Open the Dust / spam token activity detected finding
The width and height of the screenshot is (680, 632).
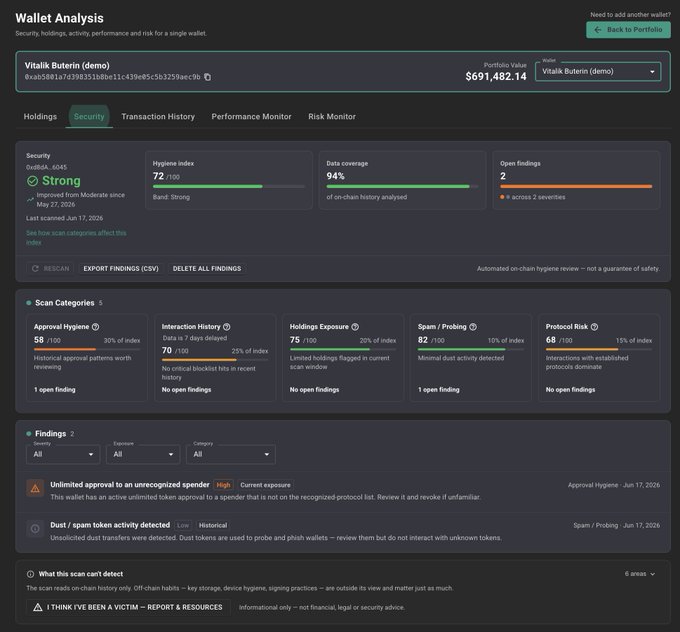(x=343, y=531)
